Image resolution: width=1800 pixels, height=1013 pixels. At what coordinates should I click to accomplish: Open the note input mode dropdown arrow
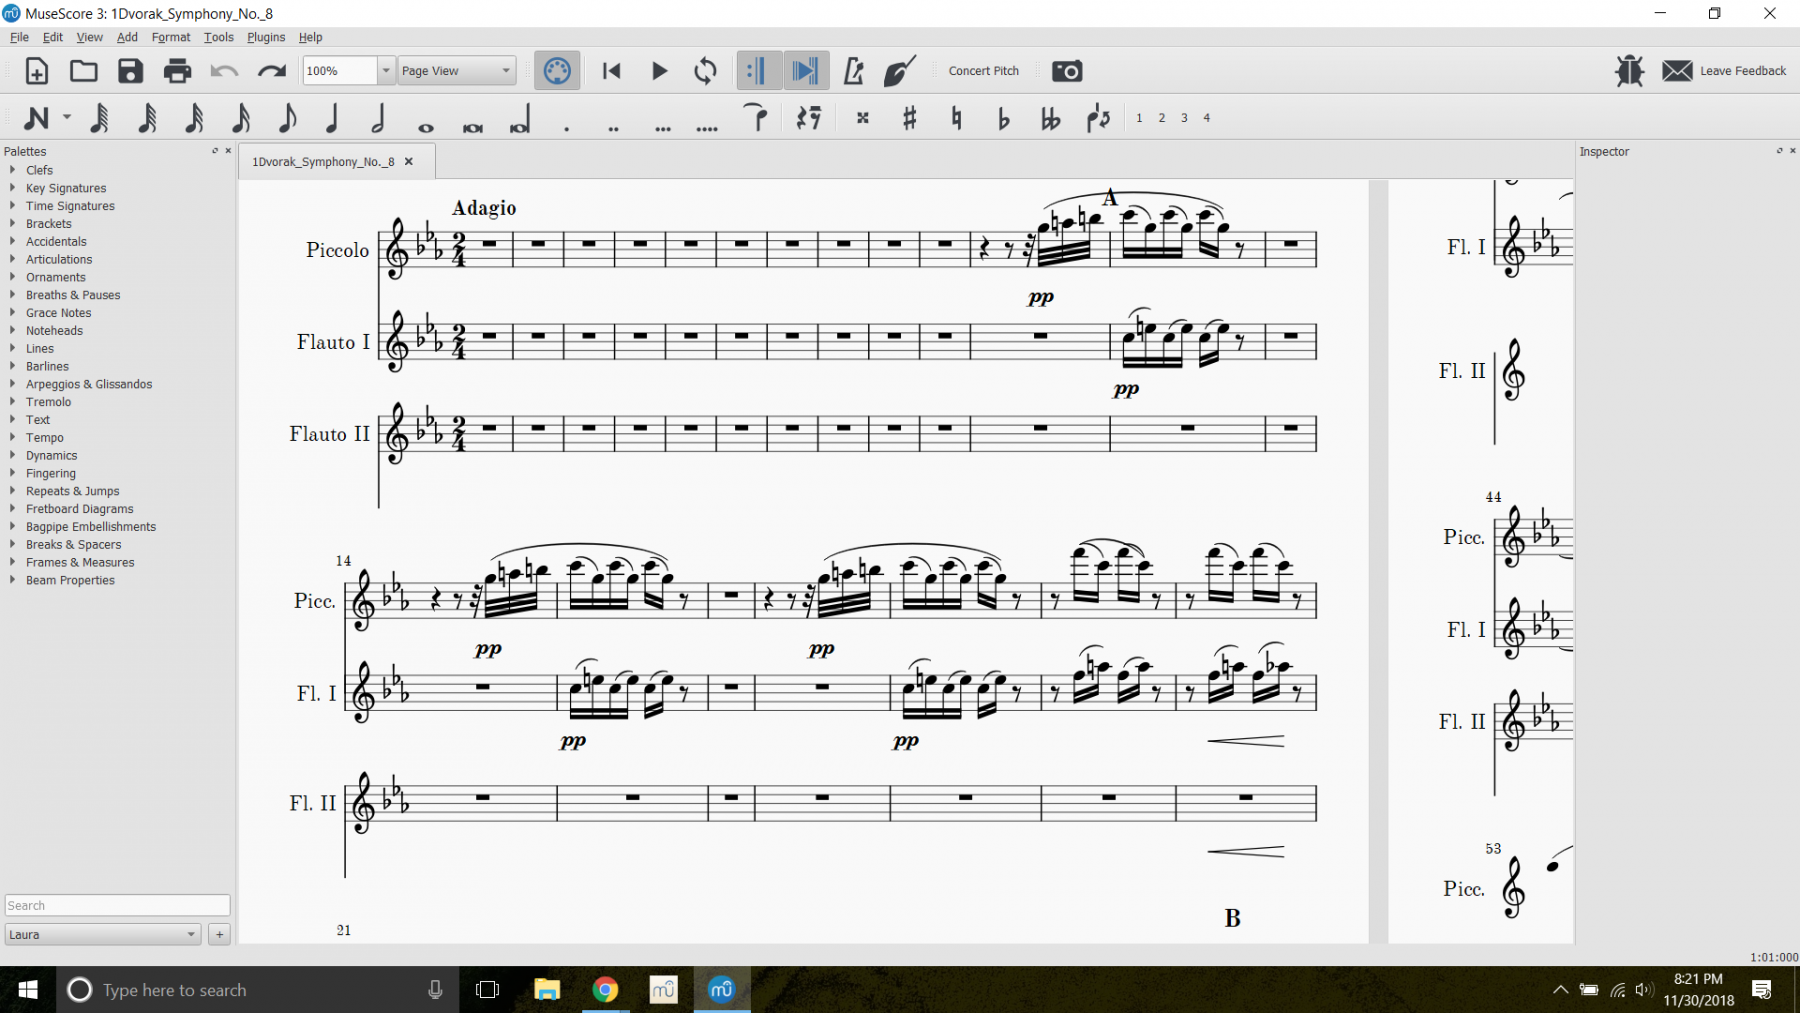67,118
